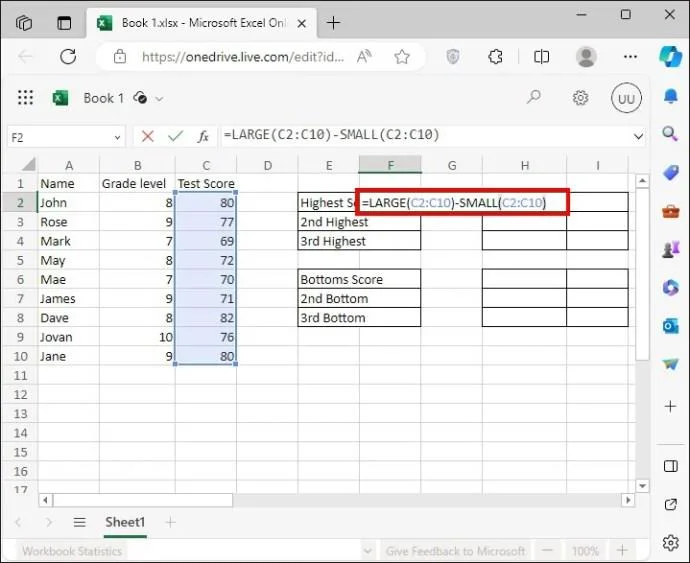The height and width of the screenshot is (563, 690).
Task: Click inside the F2 Name Box
Action: point(59,138)
